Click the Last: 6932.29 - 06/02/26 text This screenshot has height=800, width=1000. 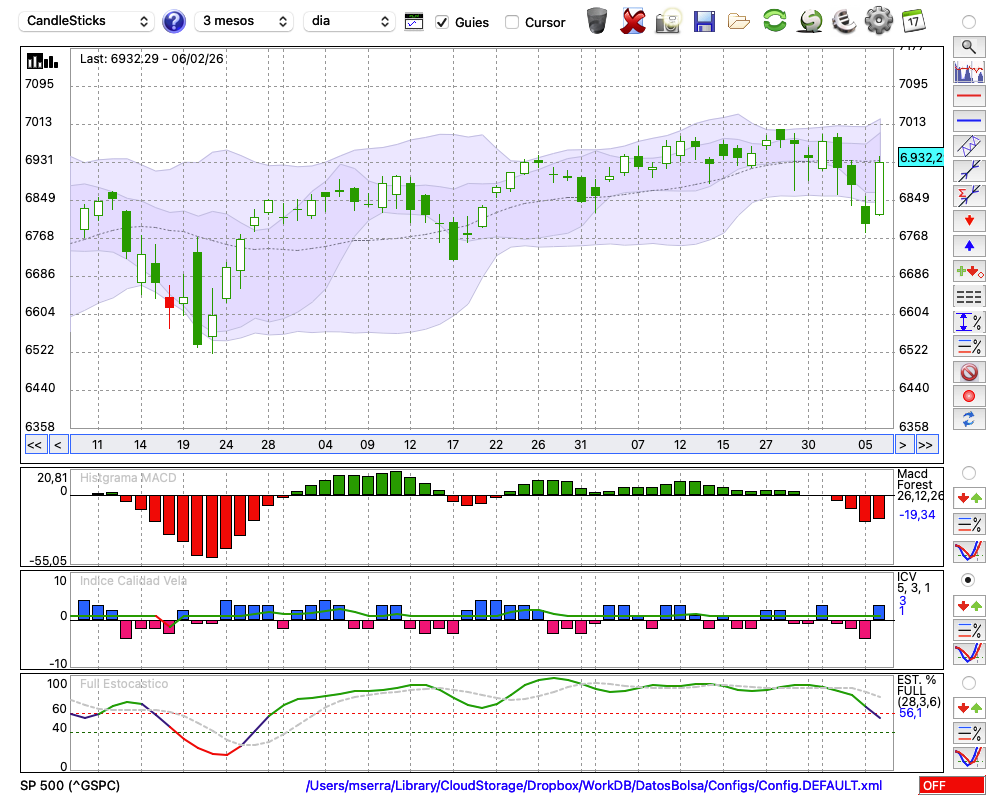152,59
